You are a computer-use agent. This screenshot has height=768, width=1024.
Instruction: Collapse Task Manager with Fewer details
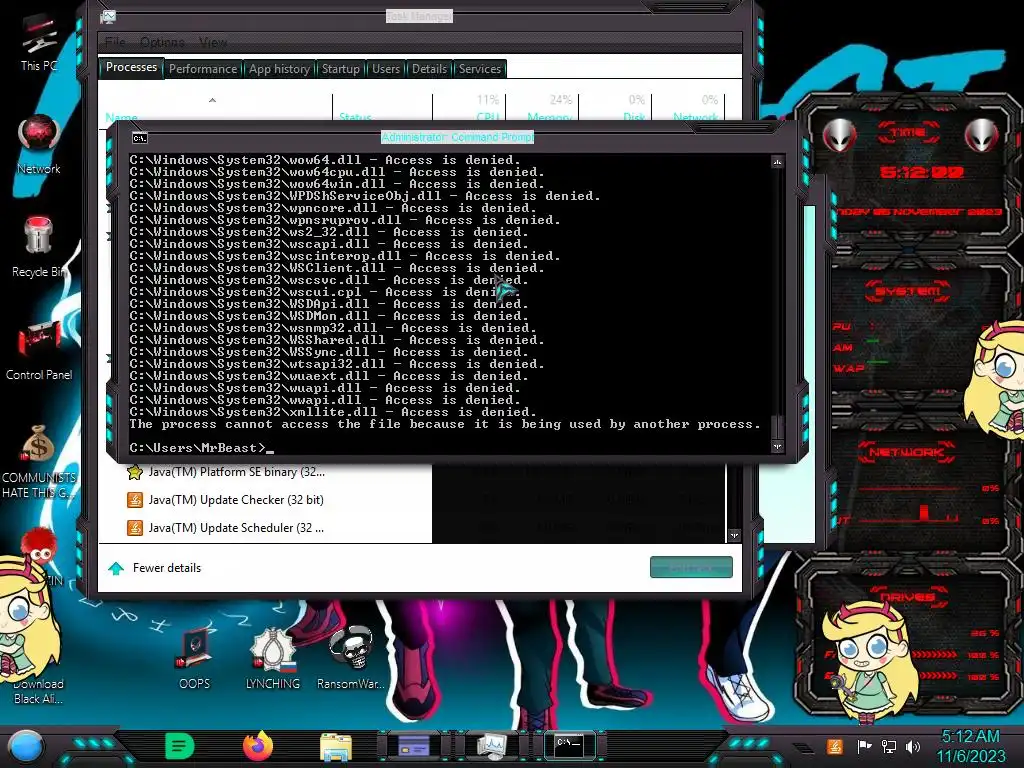click(155, 568)
